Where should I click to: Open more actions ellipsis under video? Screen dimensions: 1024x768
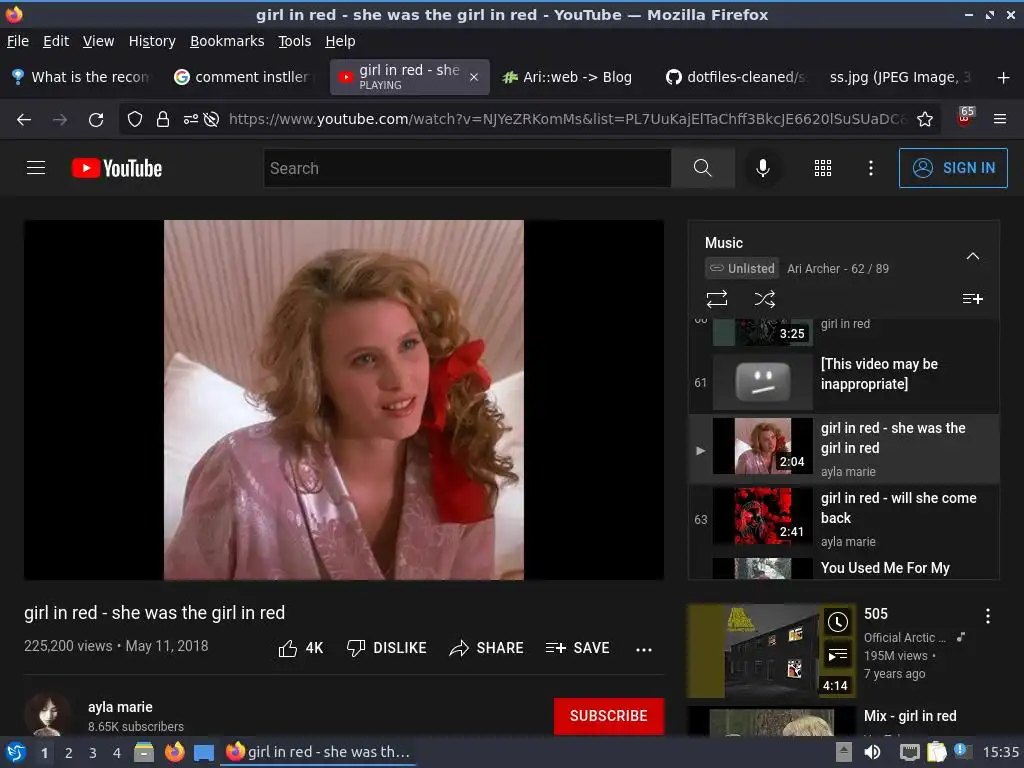(644, 649)
